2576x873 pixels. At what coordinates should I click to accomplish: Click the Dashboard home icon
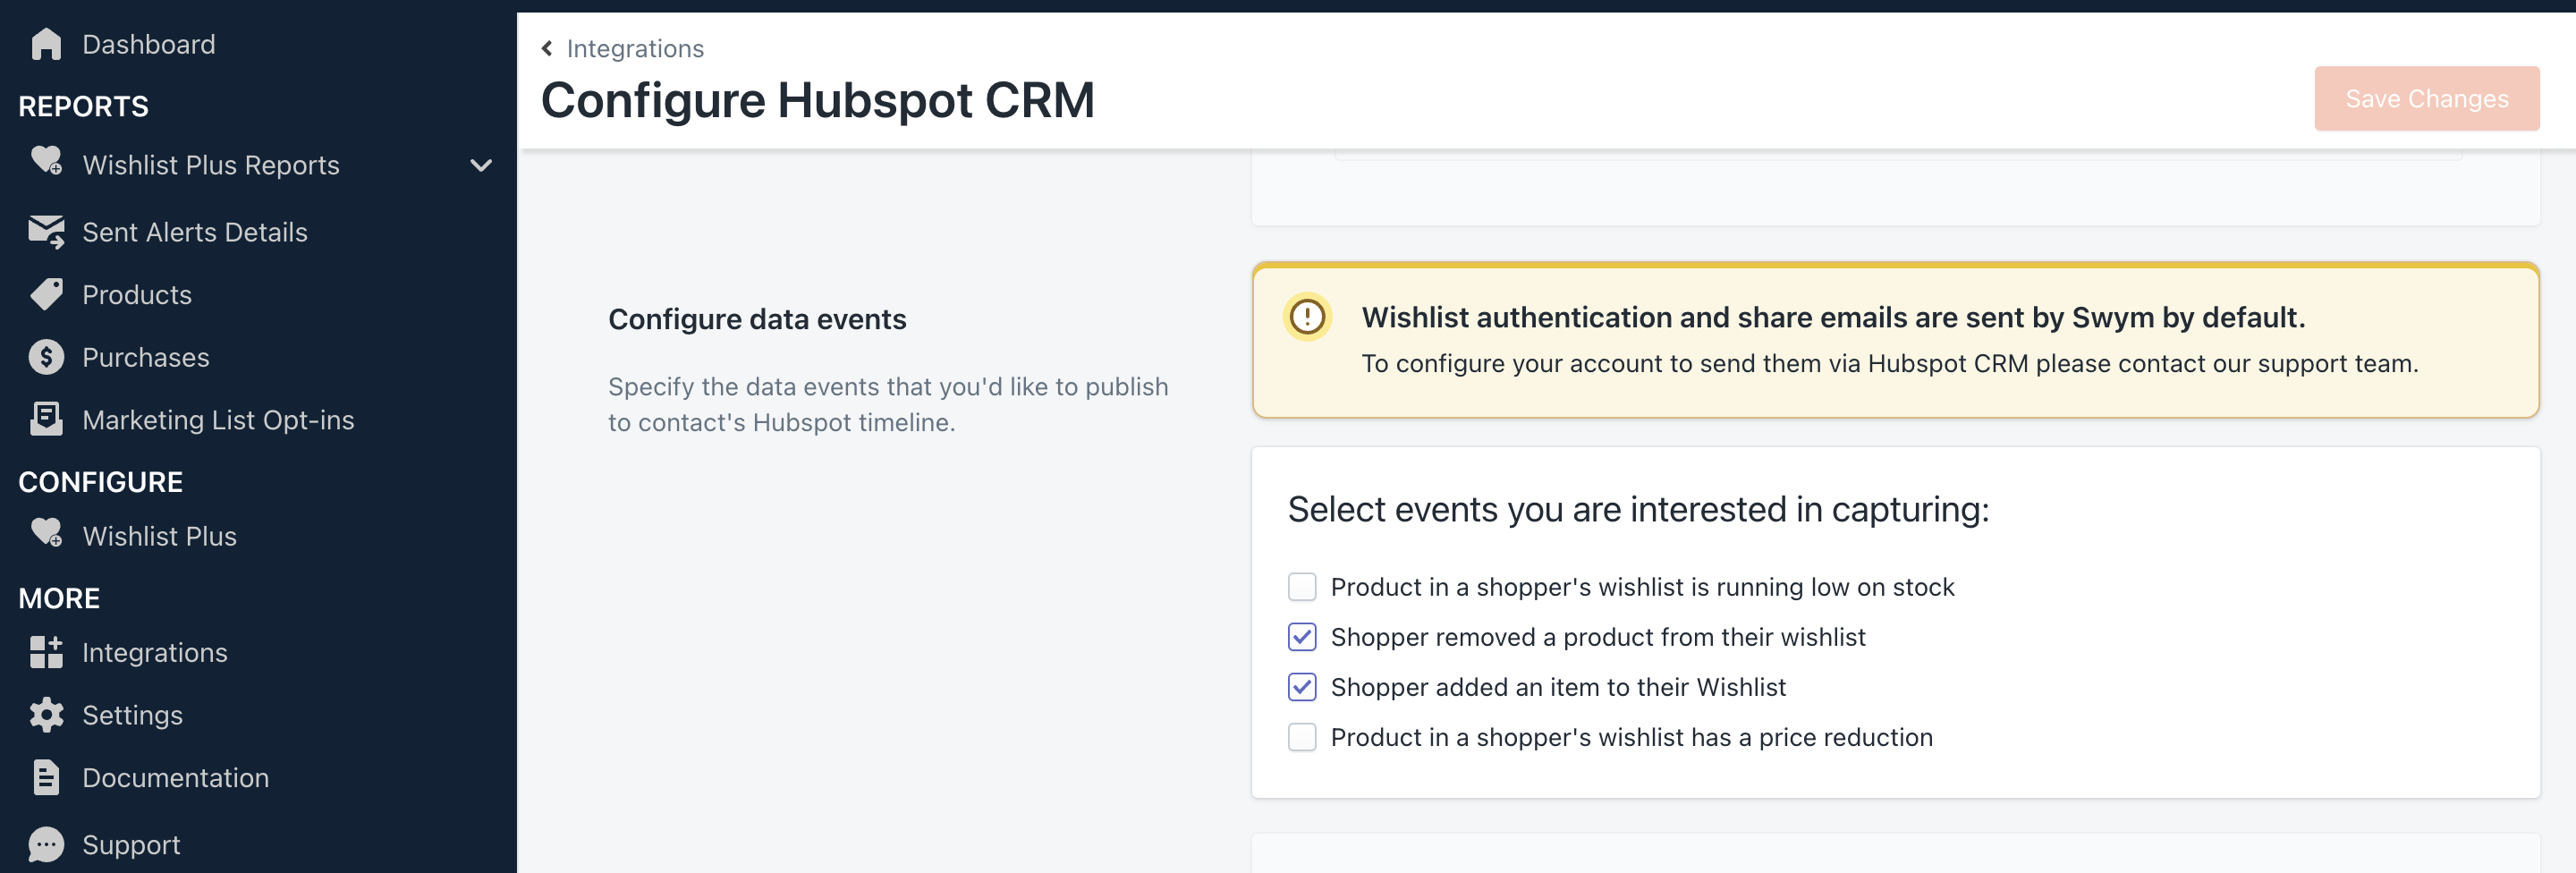[x=46, y=44]
